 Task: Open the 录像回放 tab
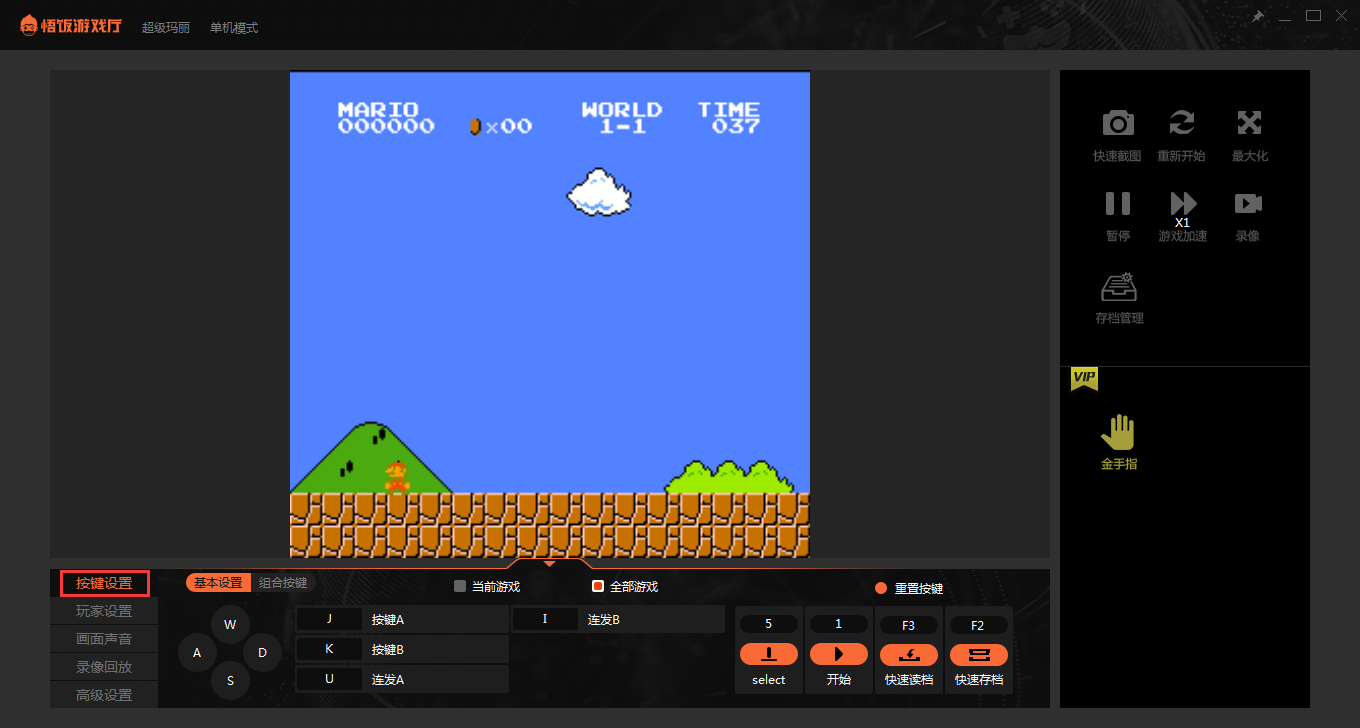pos(104,667)
